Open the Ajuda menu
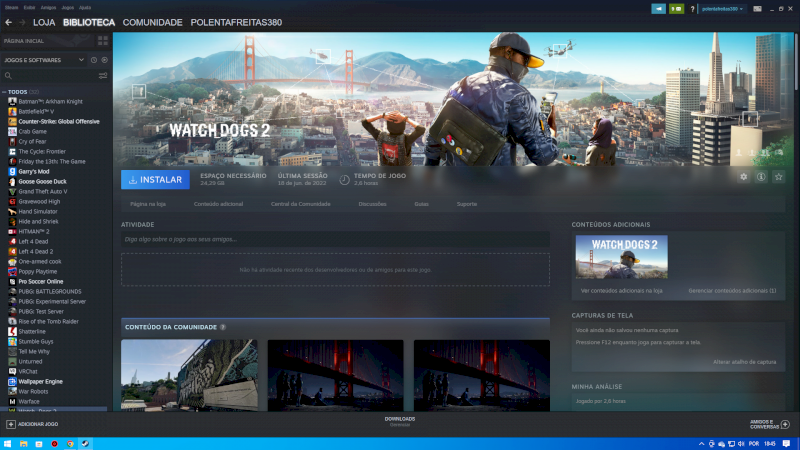The image size is (800, 450). tap(85, 8)
